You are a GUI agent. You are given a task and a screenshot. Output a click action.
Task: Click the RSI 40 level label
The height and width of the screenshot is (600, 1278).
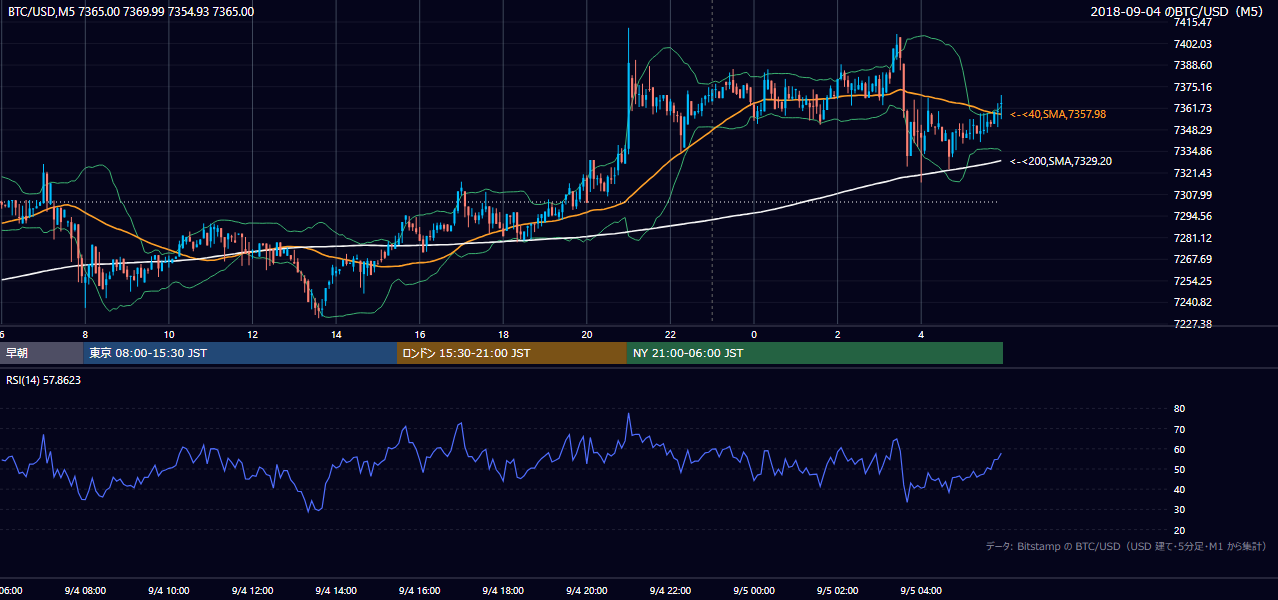pyautogui.click(x=1179, y=489)
